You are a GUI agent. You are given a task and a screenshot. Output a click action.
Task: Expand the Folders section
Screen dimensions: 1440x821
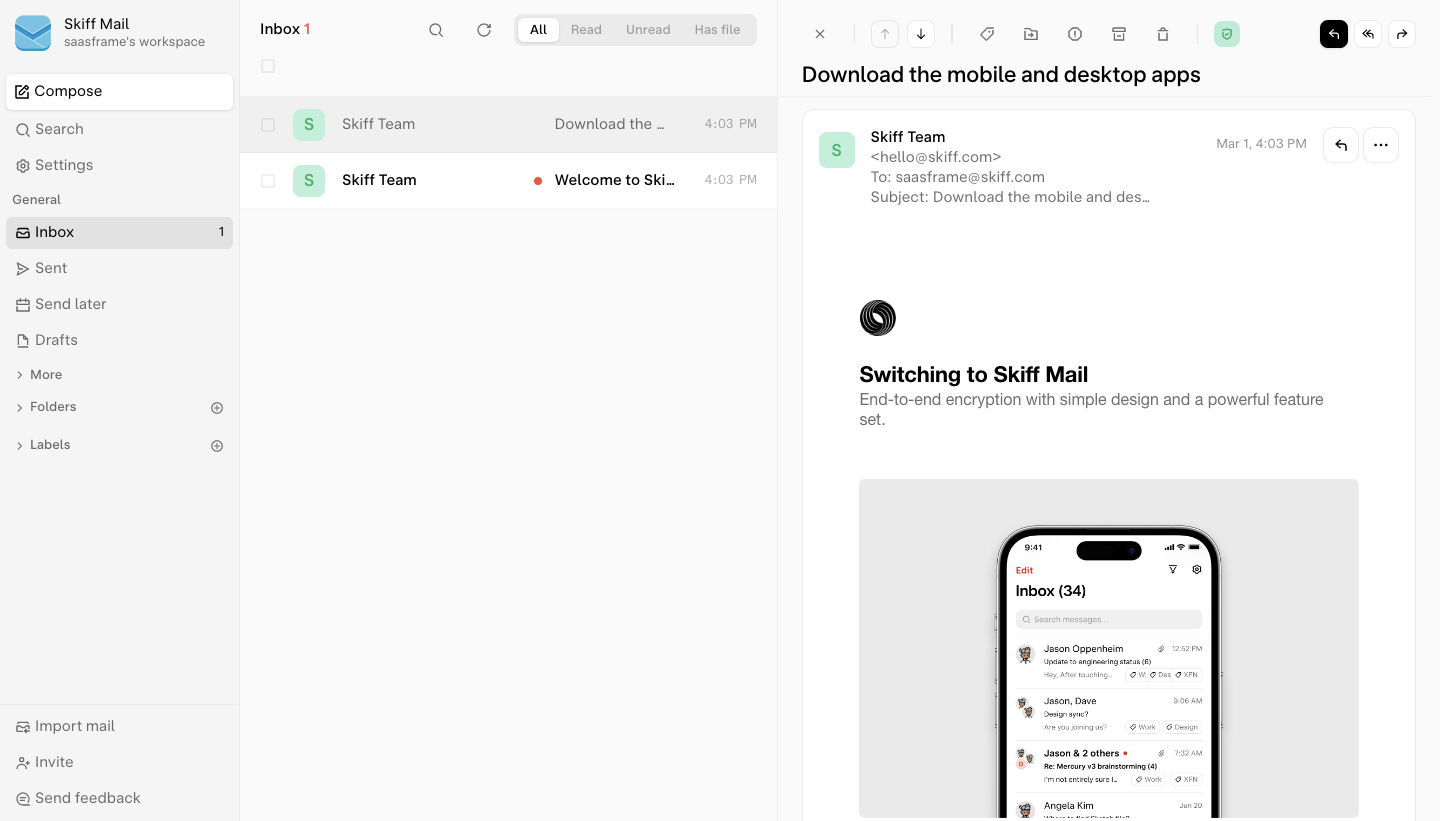click(x=46, y=407)
